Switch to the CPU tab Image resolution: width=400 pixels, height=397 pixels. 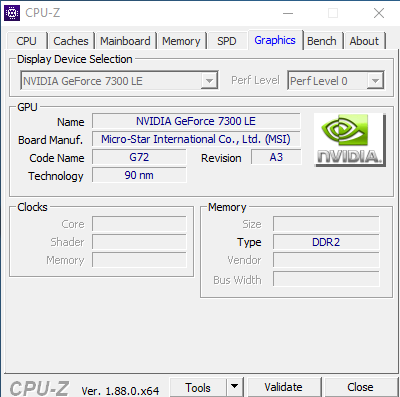tap(26, 41)
